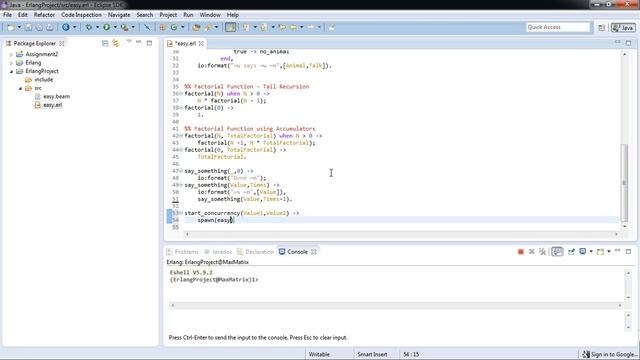Image resolution: width=640 pixels, height=360 pixels.
Task: Click the Save toolbar icon
Action: click(x=28, y=27)
